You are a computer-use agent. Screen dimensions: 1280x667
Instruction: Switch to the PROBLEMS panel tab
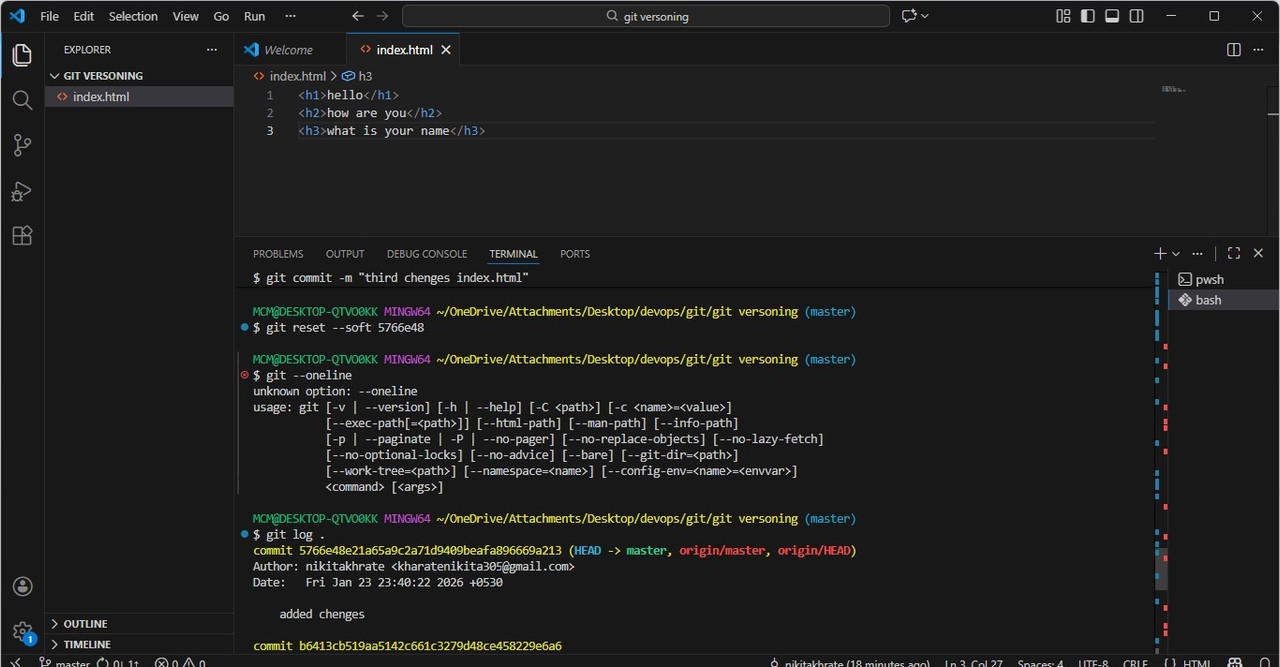[278, 254]
